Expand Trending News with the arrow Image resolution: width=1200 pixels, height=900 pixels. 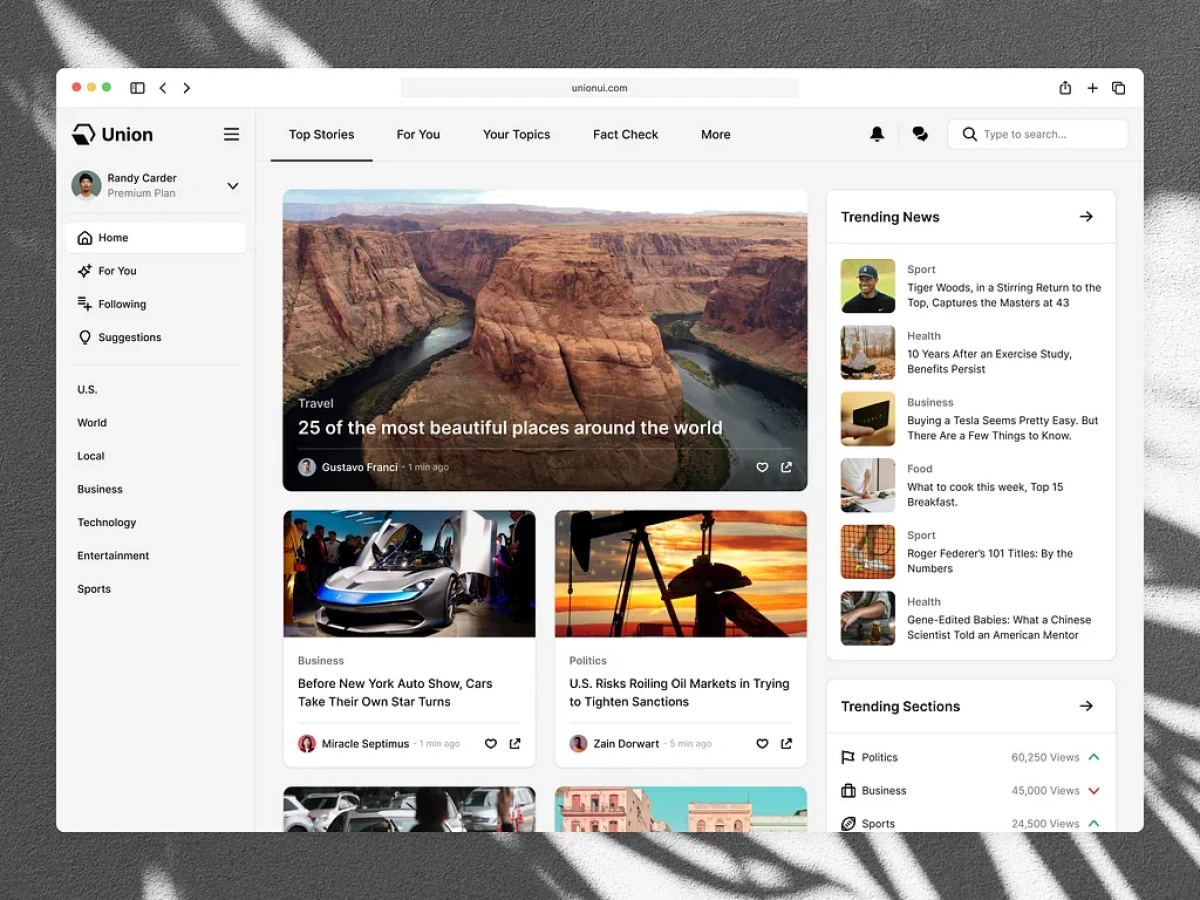(x=1086, y=217)
